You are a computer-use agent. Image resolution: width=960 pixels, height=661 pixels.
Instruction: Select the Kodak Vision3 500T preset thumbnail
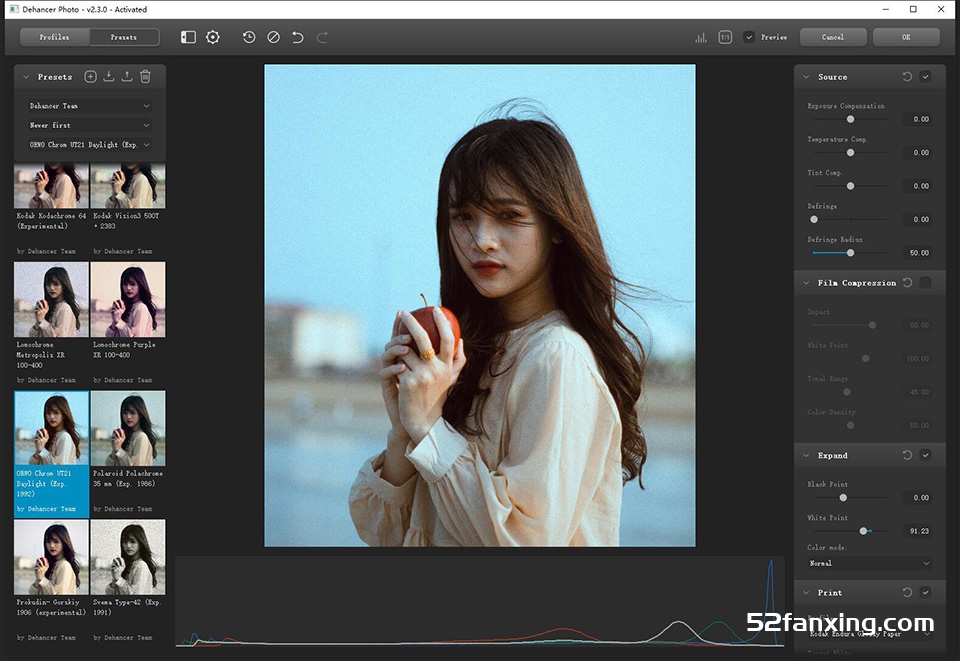(128, 186)
